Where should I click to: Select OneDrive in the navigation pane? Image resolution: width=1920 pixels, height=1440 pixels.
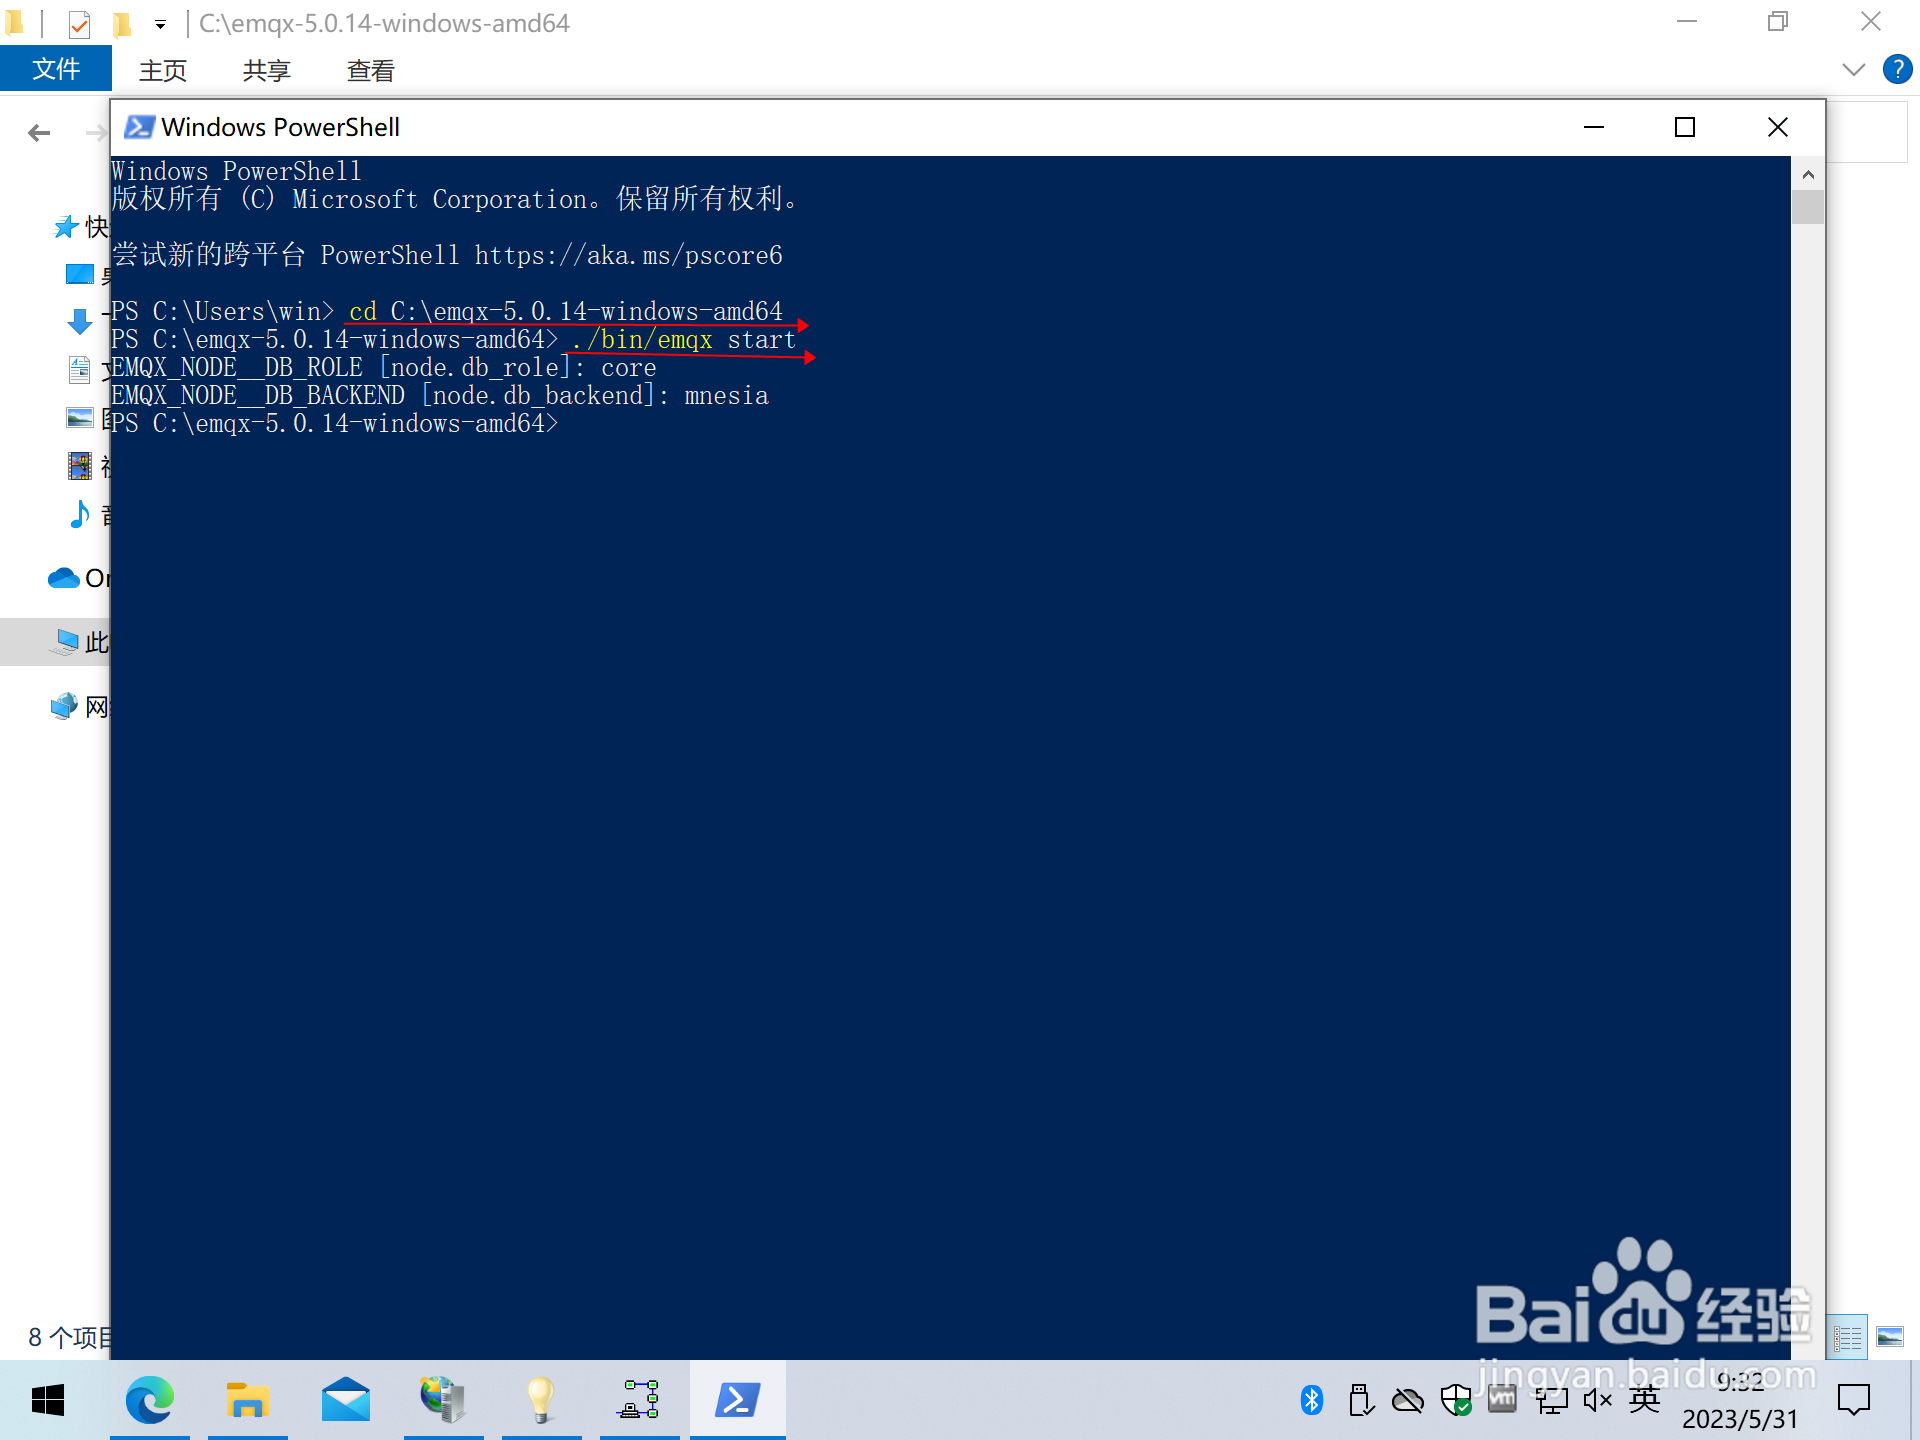pos(78,578)
